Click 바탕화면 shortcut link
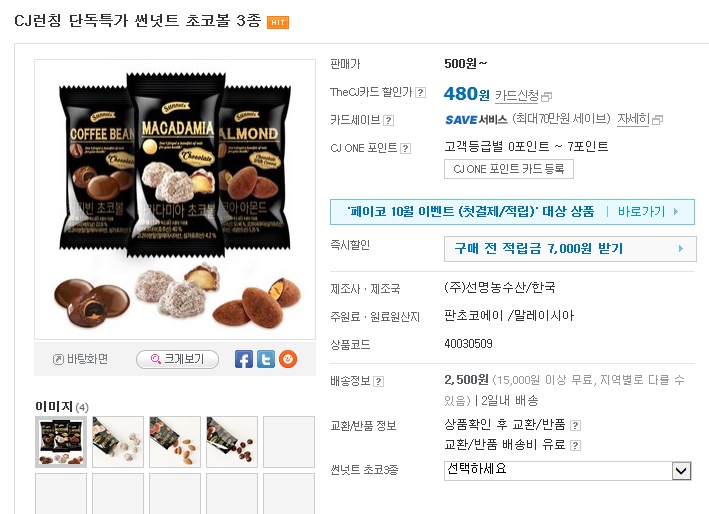709x514 pixels. click(x=80, y=359)
